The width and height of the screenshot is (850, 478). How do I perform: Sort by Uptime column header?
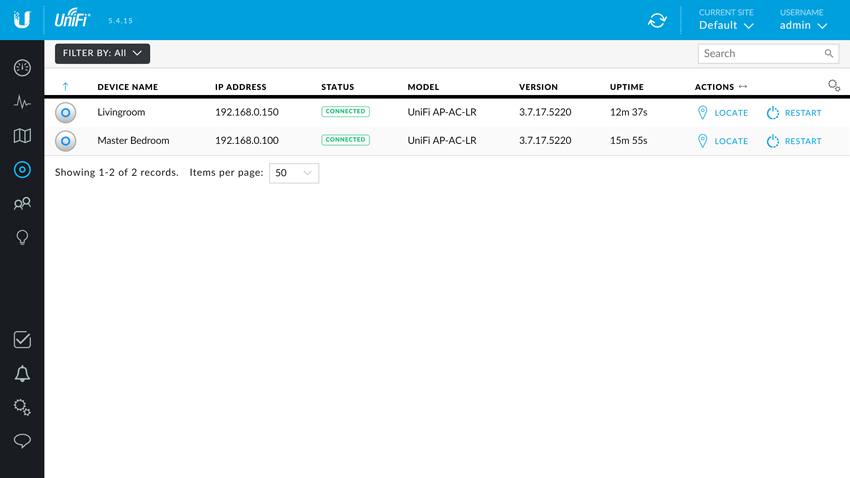click(626, 87)
